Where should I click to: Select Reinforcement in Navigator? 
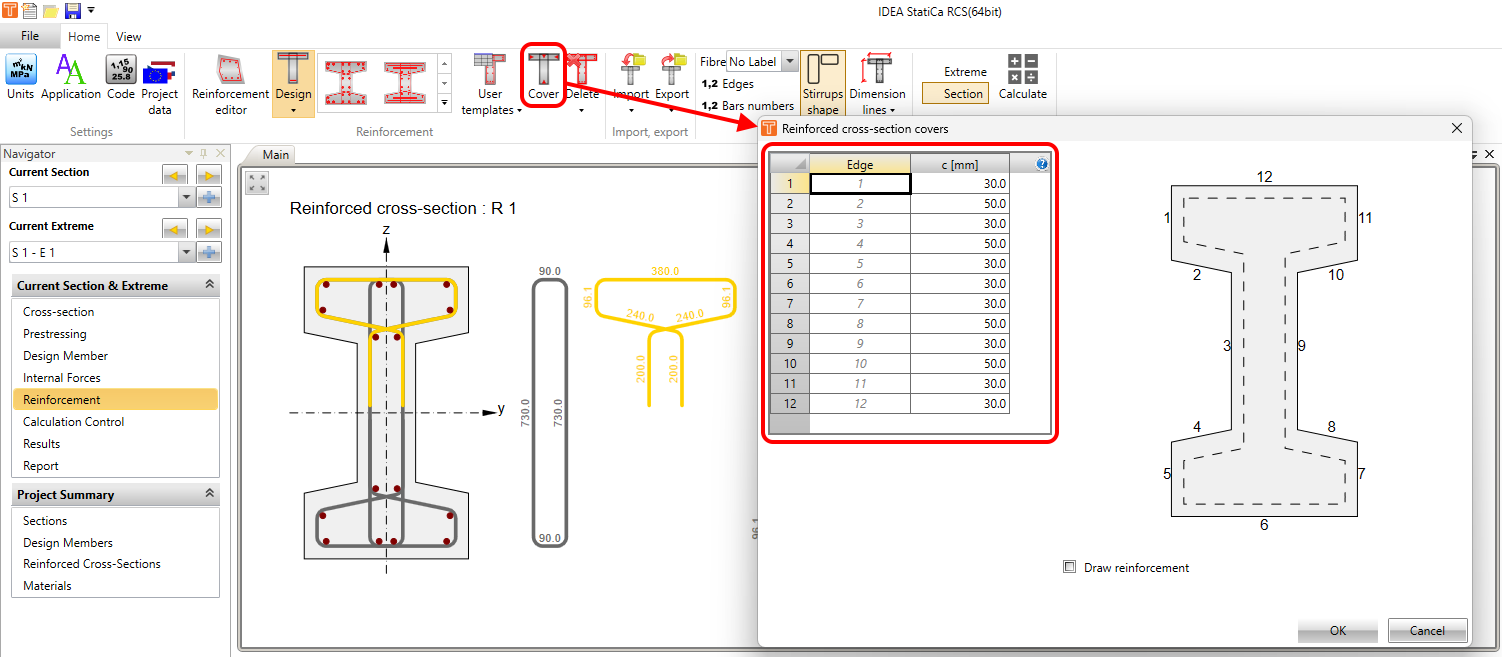pos(115,400)
